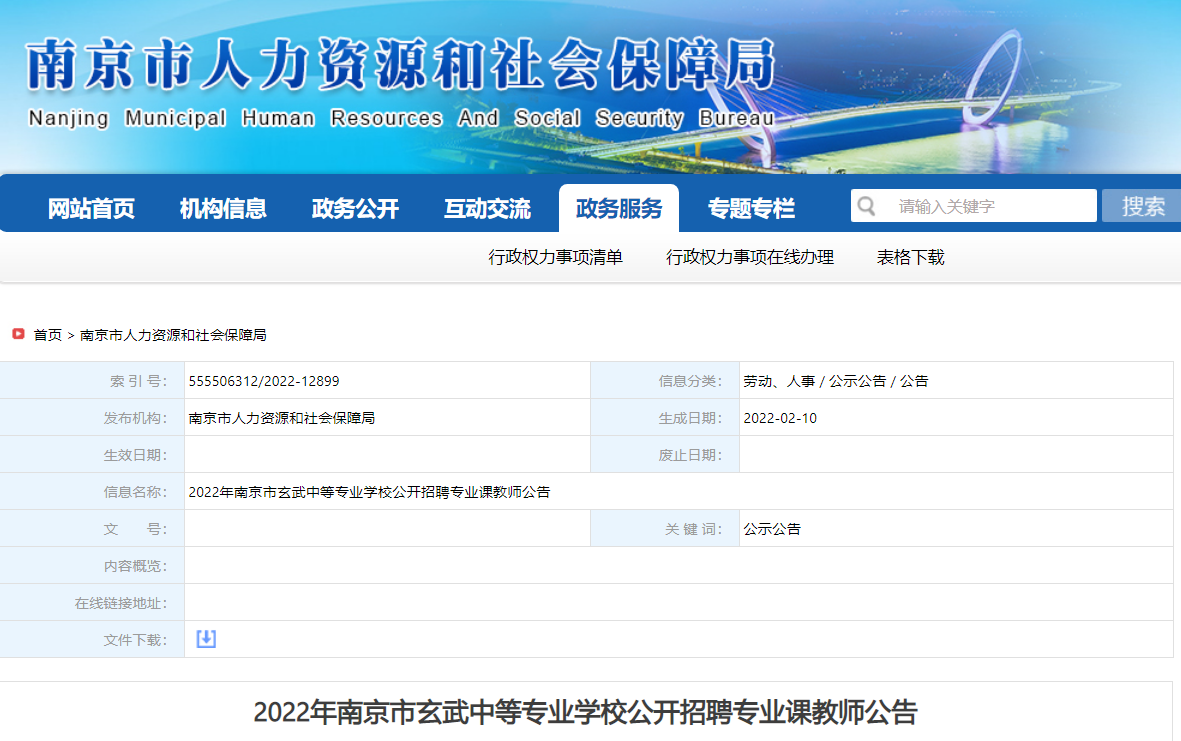Click the site title banner logo
This screenshot has height=741, width=1181.
coord(401,65)
